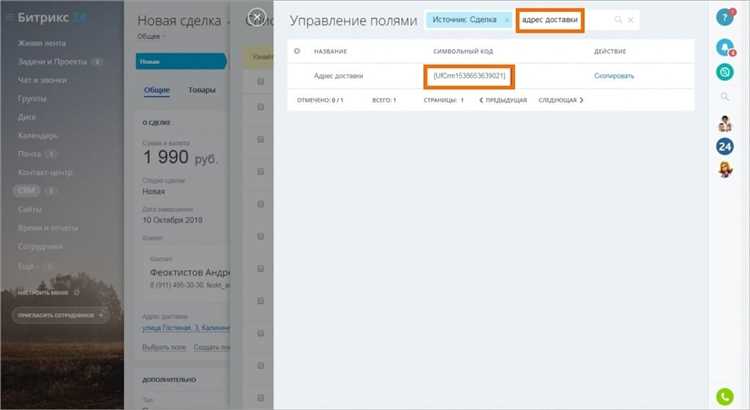Switch to the Товары tab in deal
750x410 pixels.
(x=201, y=90)
